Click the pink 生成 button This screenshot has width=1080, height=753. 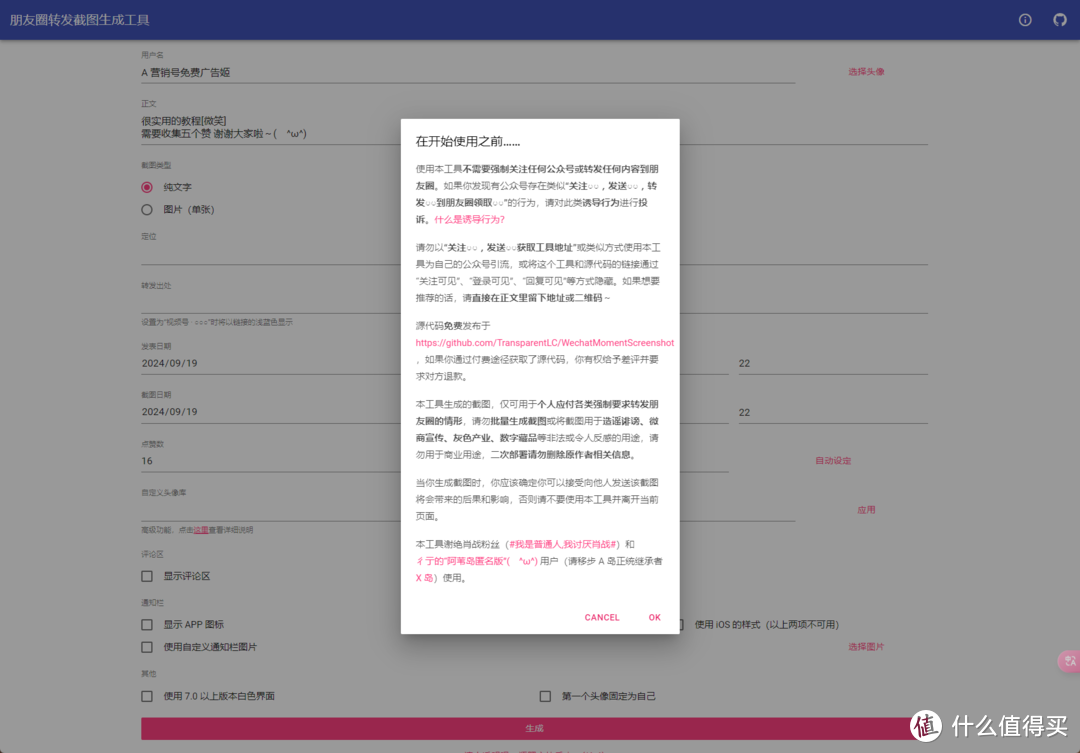[x=534, y=728]
